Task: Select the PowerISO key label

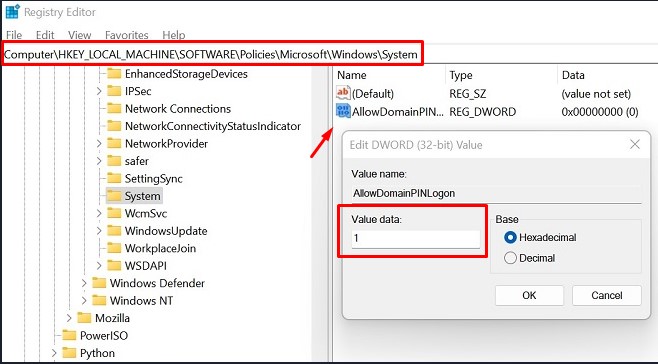Action: click(104, 335)
